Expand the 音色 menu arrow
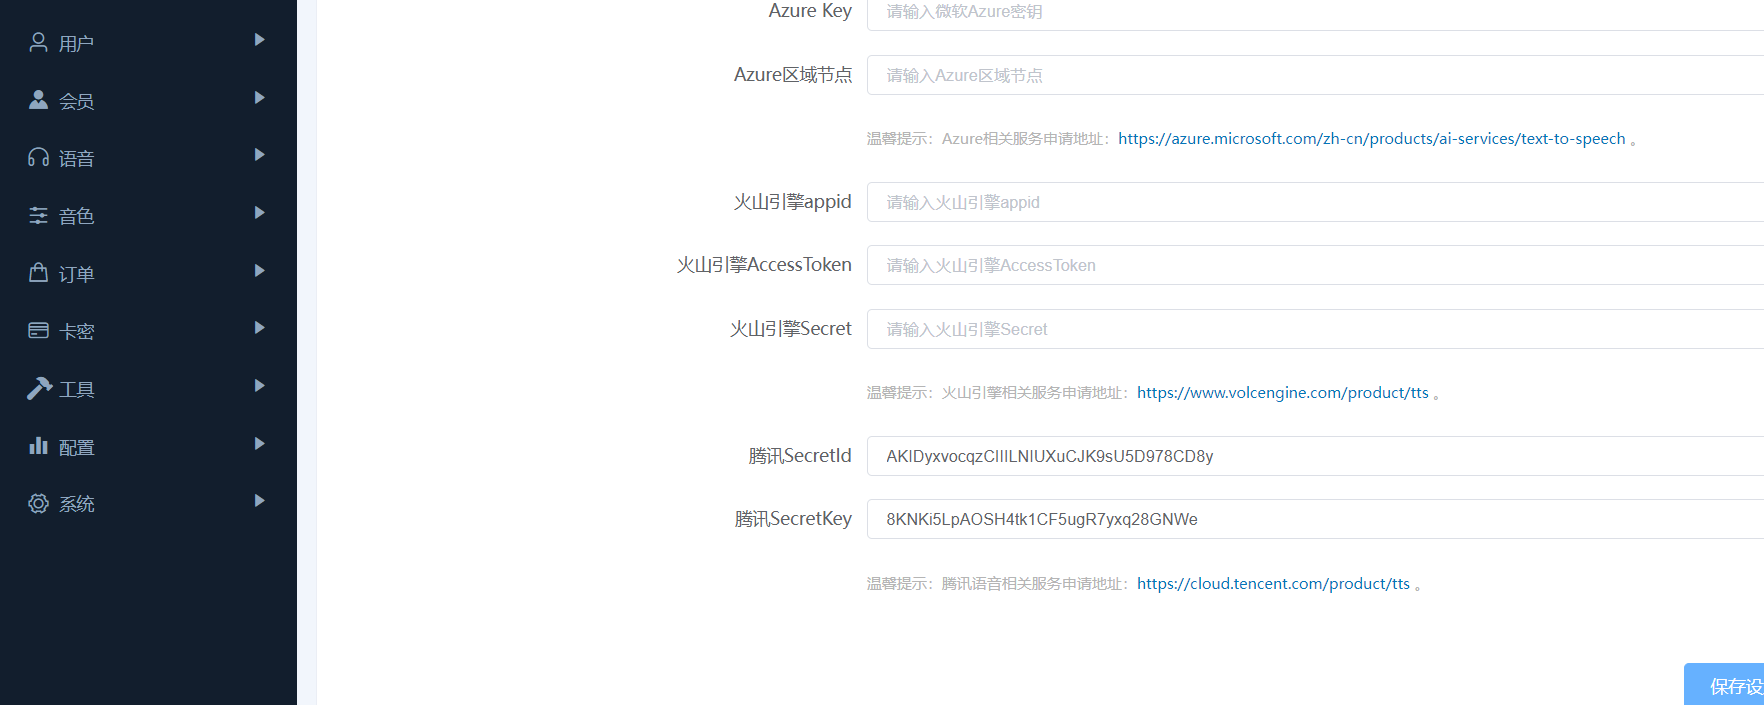1764x705 pixels. tap(260, 213)
